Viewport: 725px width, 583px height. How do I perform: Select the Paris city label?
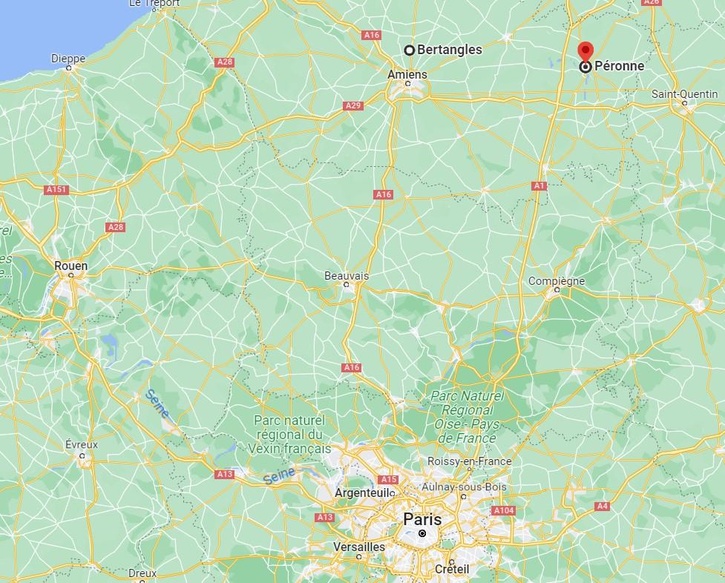pos(422,519)
